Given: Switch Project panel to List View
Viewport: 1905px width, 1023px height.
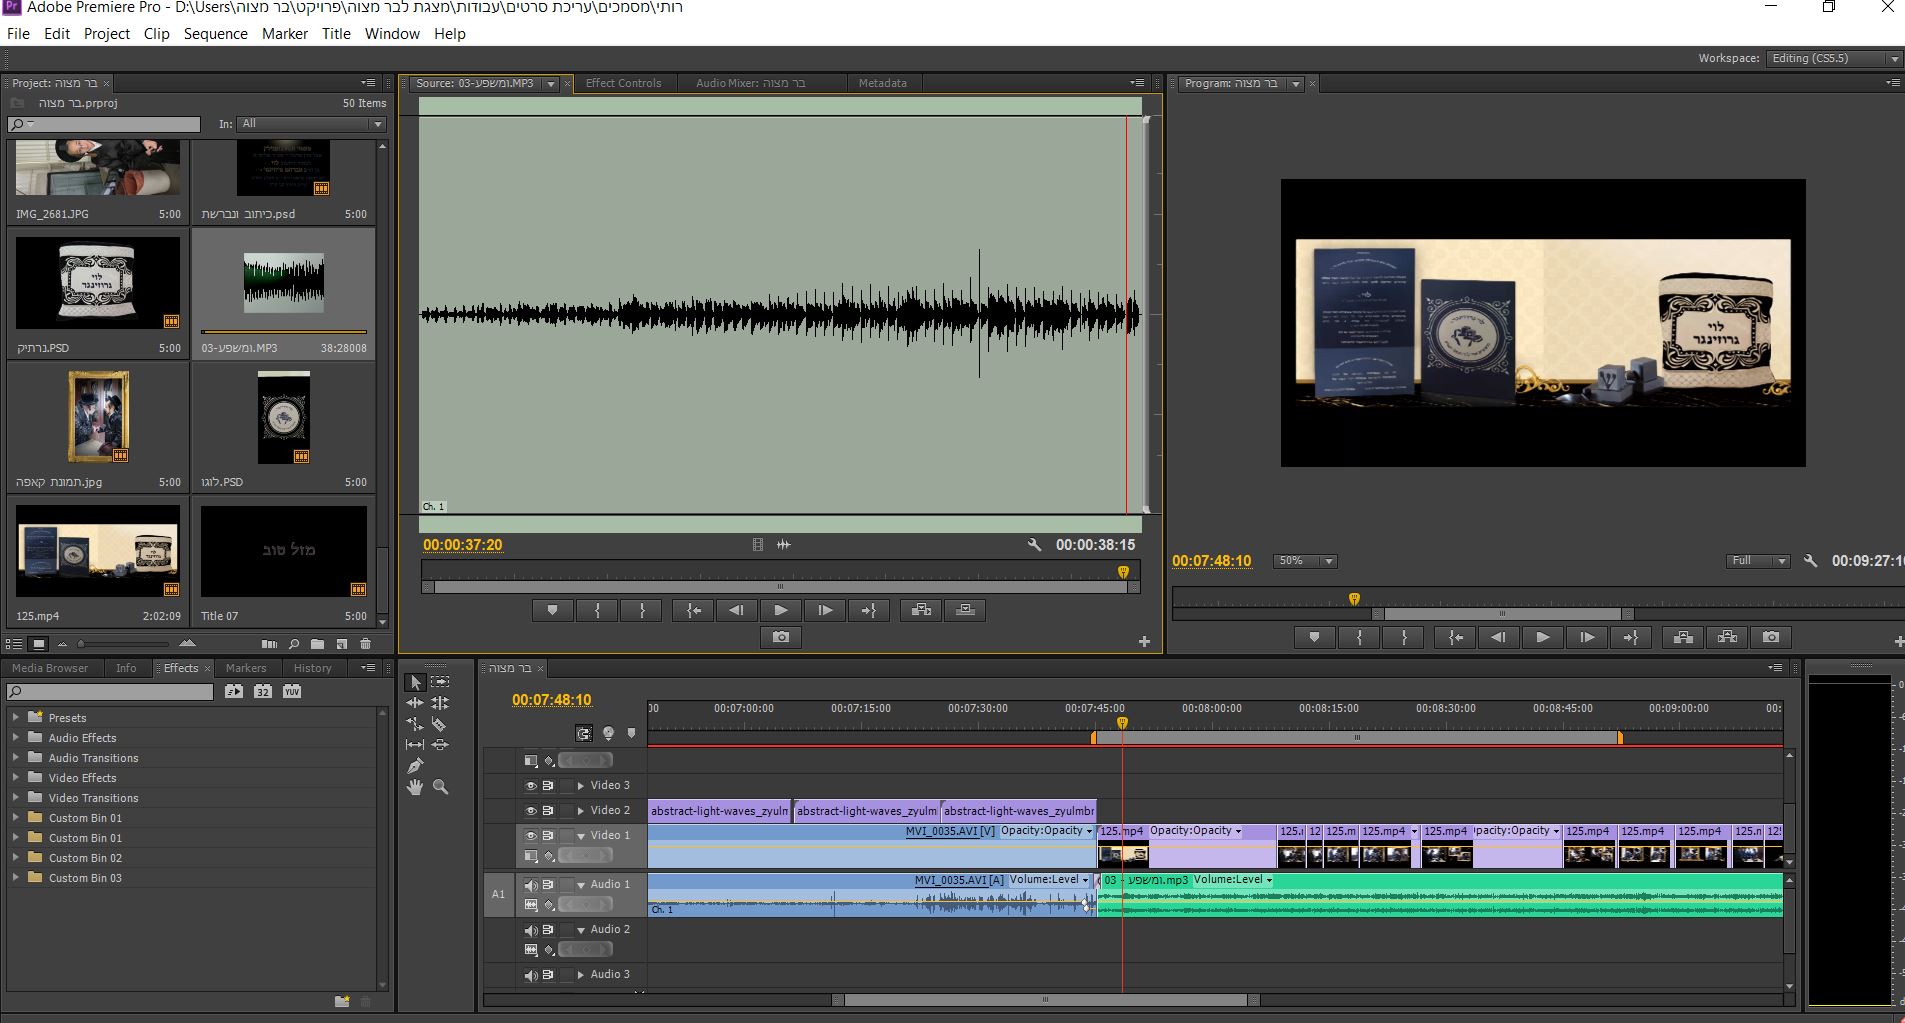Looking at the screenshot, I should tap(15, 644).
